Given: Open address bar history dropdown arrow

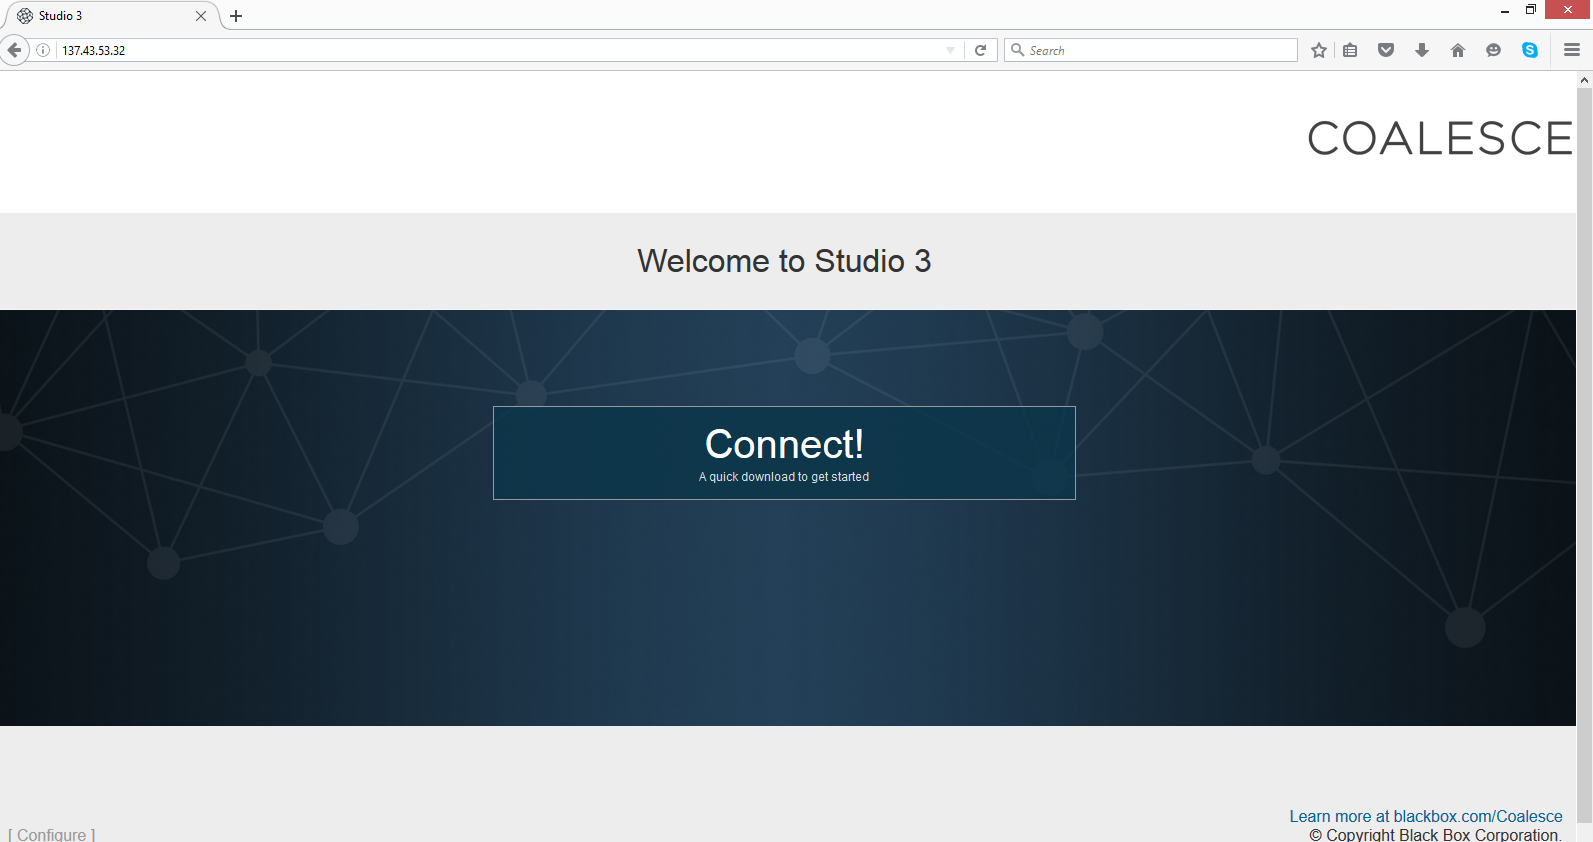Looking at the screenshot, I should (950, 50).
